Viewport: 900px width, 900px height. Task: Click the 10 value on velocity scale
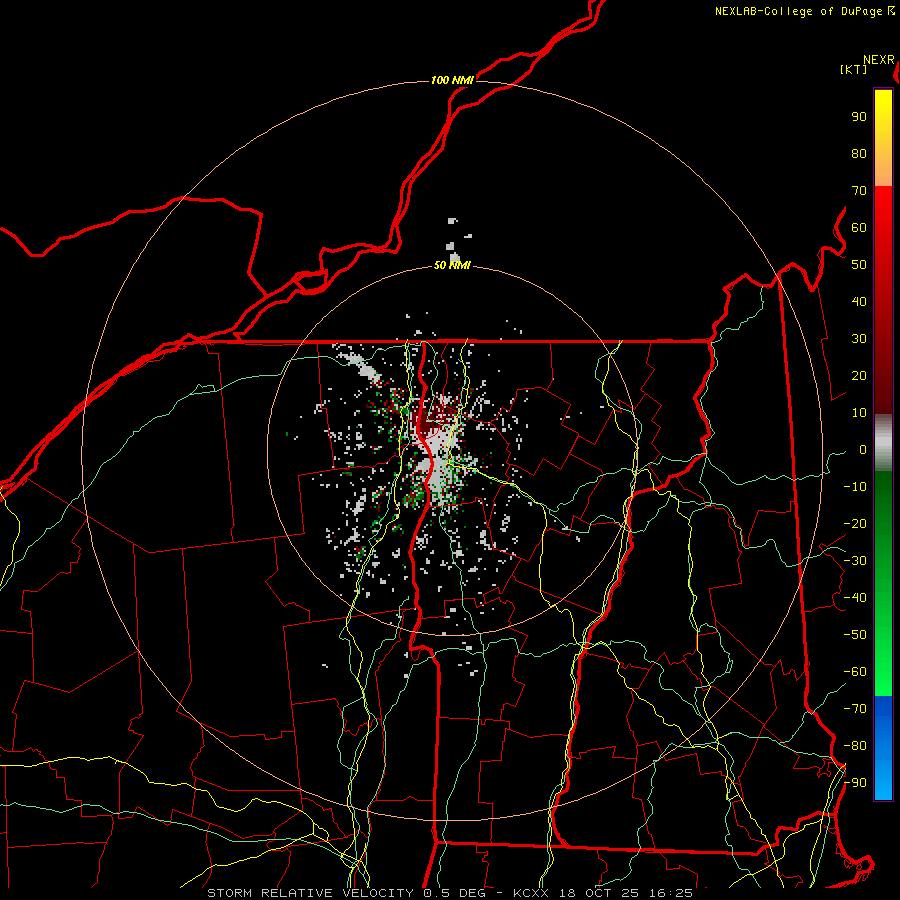coord(859,413)
